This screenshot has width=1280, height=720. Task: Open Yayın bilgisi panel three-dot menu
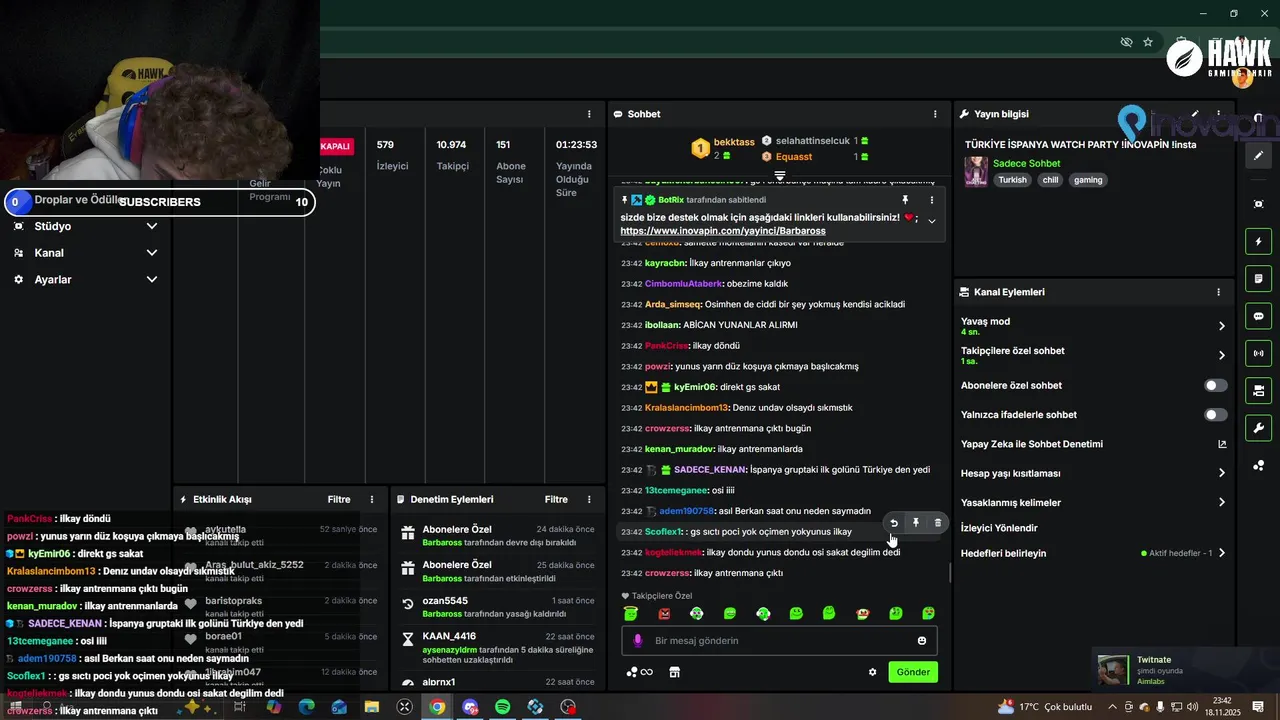point(1218,114)
